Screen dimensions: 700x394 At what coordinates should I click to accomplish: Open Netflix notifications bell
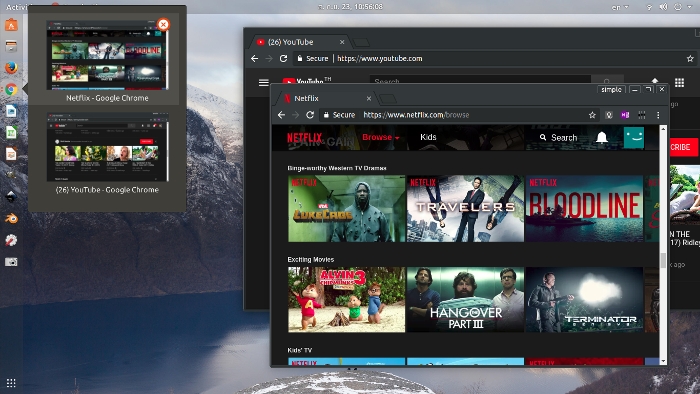click(x=602, y=137)
